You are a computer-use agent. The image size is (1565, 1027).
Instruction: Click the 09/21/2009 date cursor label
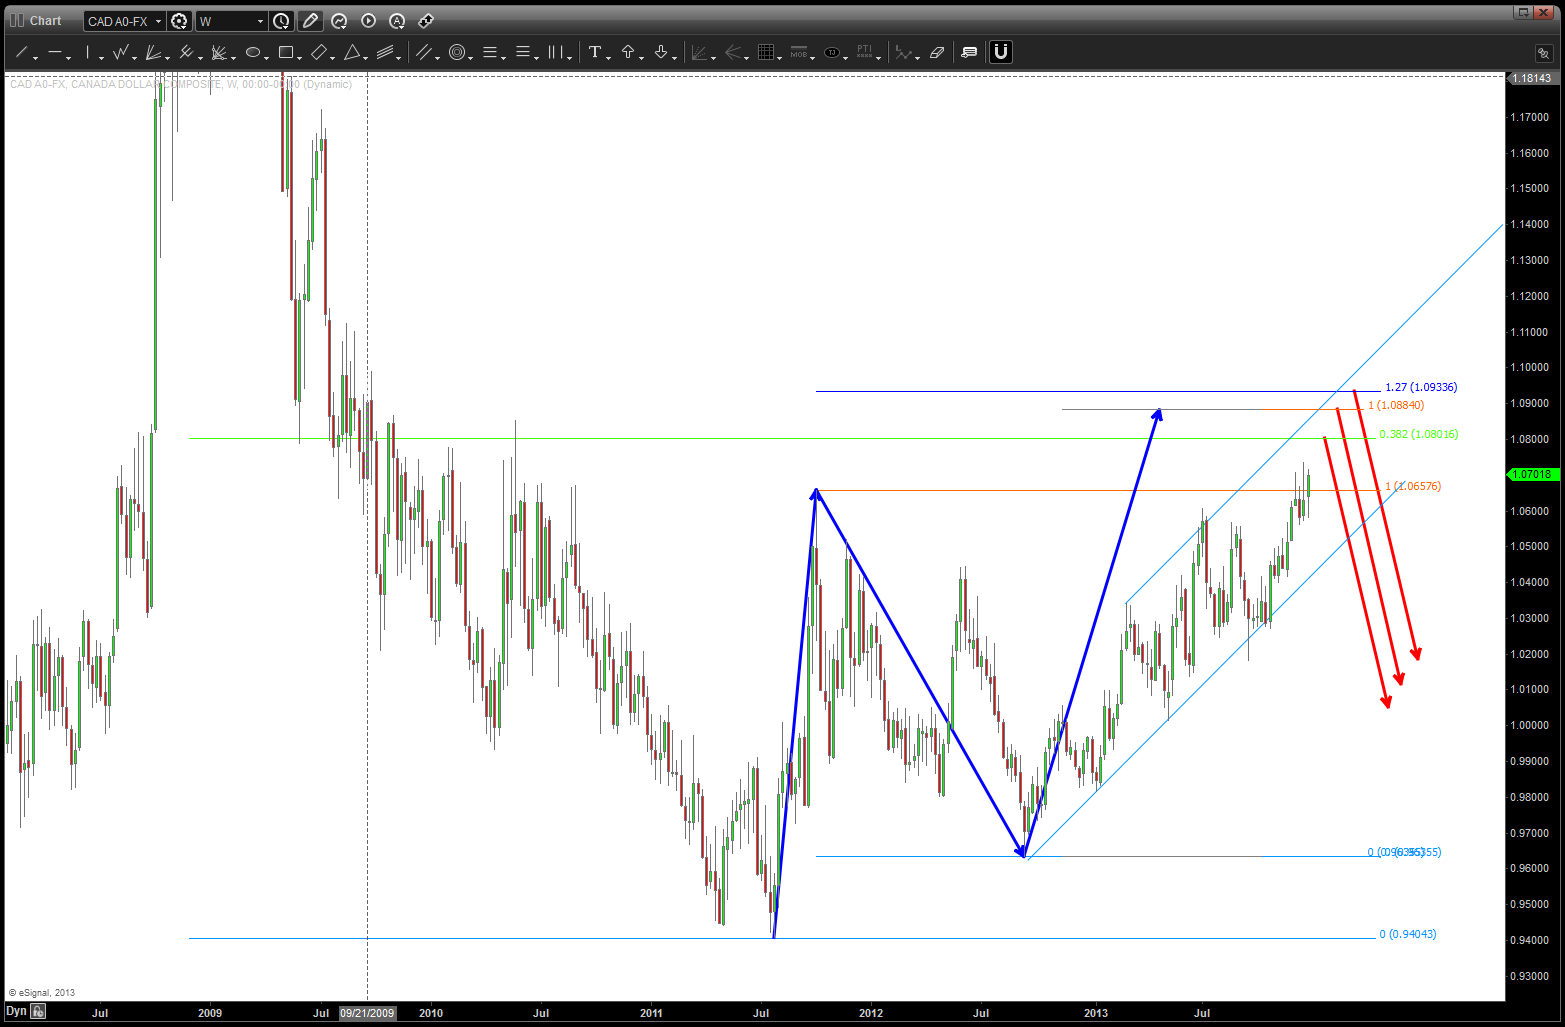[x=367, y=1013]
